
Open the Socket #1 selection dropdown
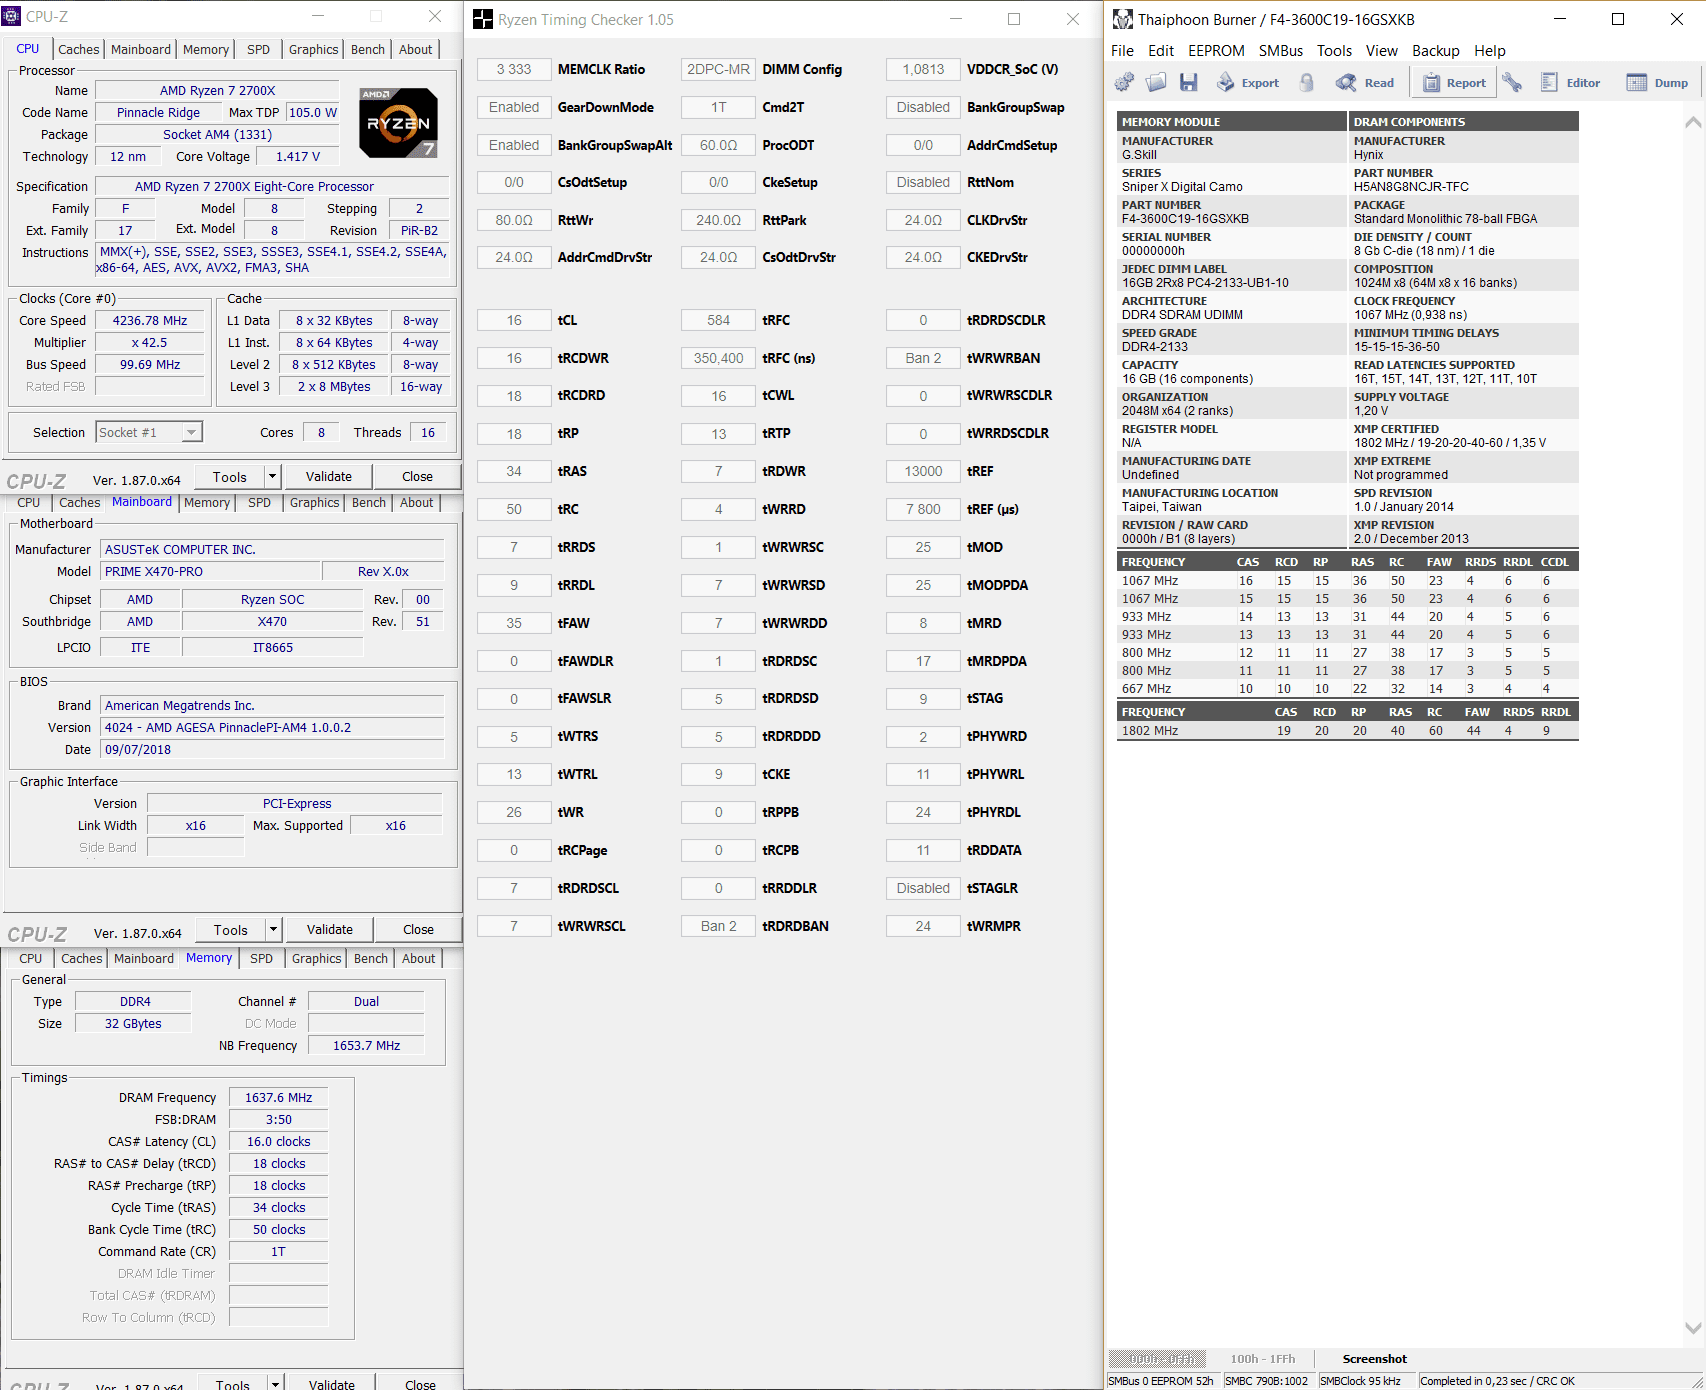coord(149,432)
